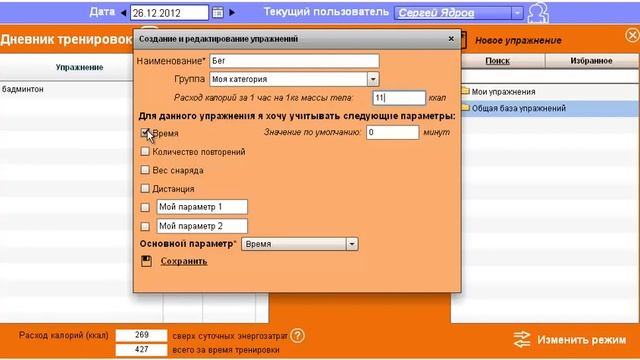Go to previous date arrow

point(123,13)
